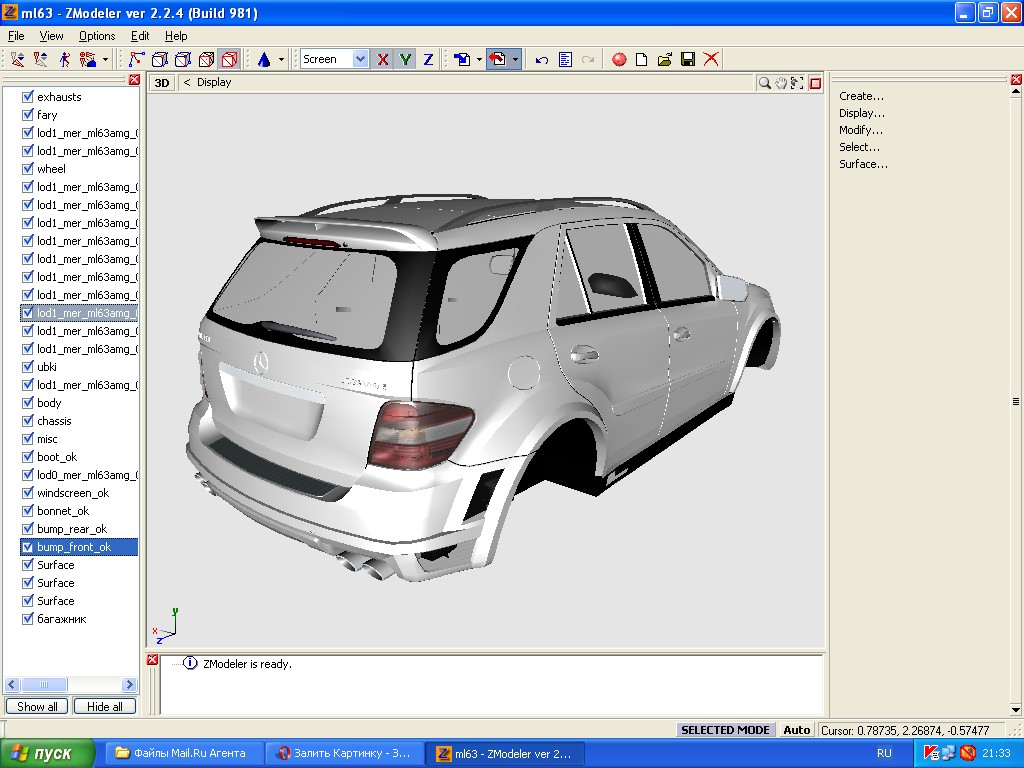Open dropdown beside the blue arrow box icon
The height and width of the screenshot is (768, 1024).
pos(479,59)
